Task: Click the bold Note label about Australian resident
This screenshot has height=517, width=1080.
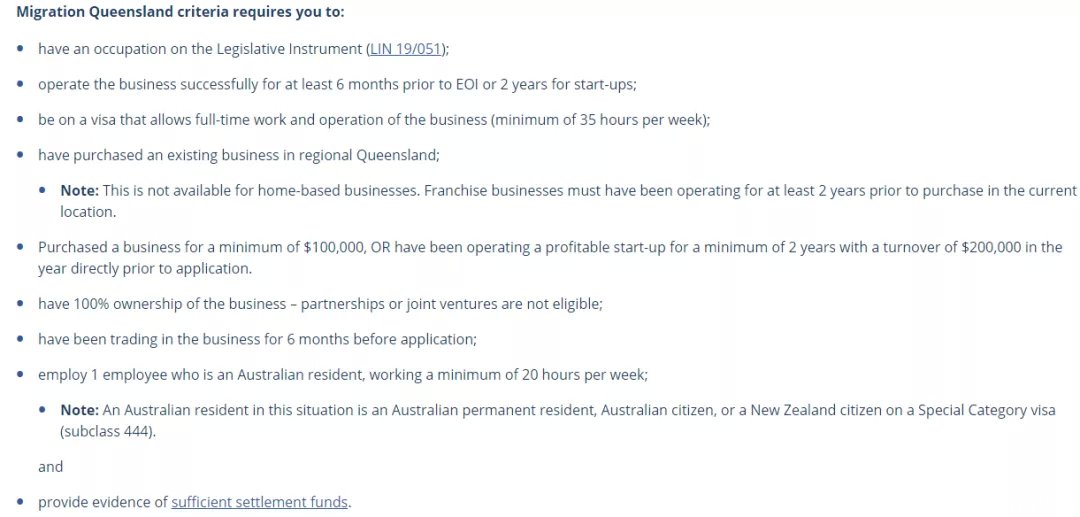Action: click(81, 410)
